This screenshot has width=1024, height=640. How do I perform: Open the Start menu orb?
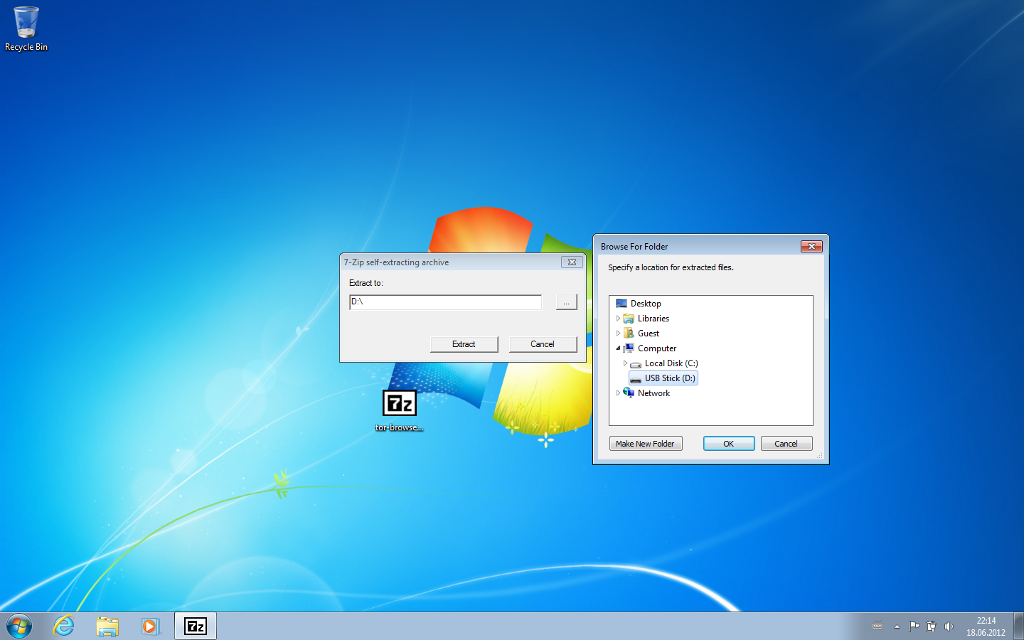18,626
